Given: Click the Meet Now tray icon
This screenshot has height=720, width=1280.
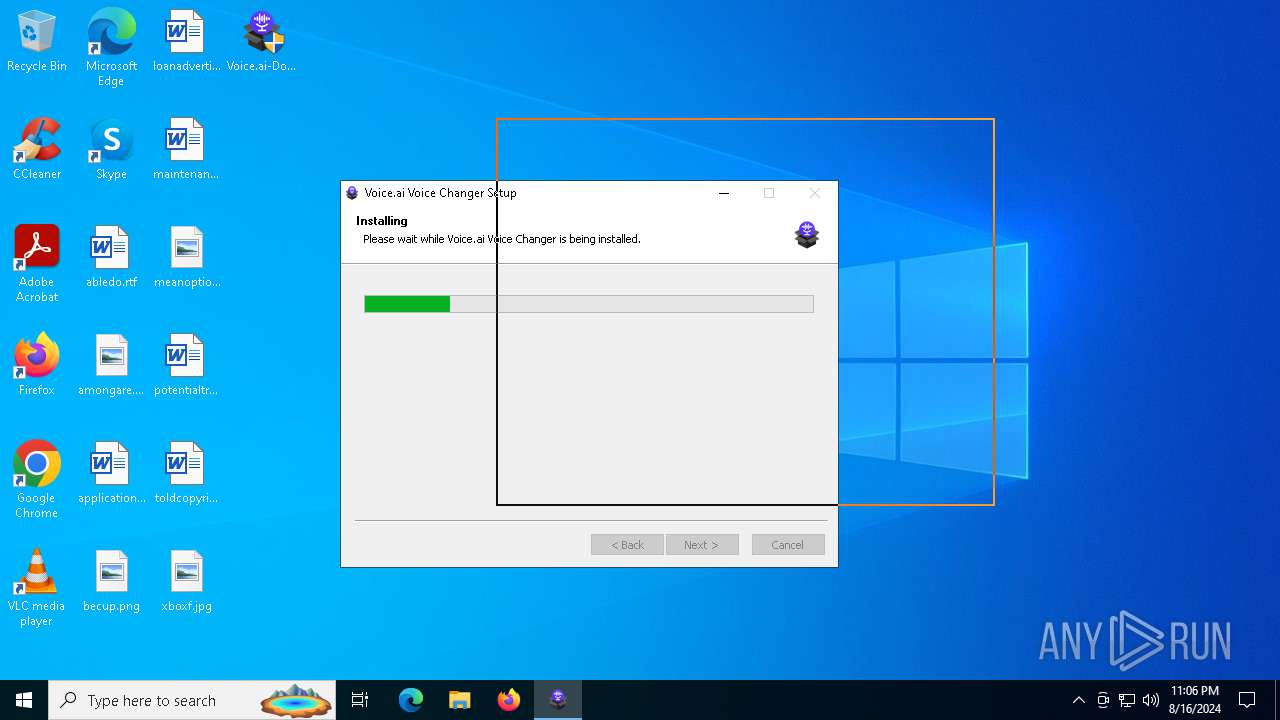Looking at the screenshot, I should point(1103,700).
